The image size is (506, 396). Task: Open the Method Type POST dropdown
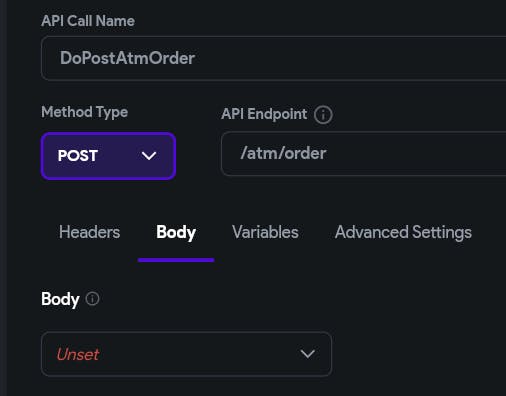pos(108,156)
